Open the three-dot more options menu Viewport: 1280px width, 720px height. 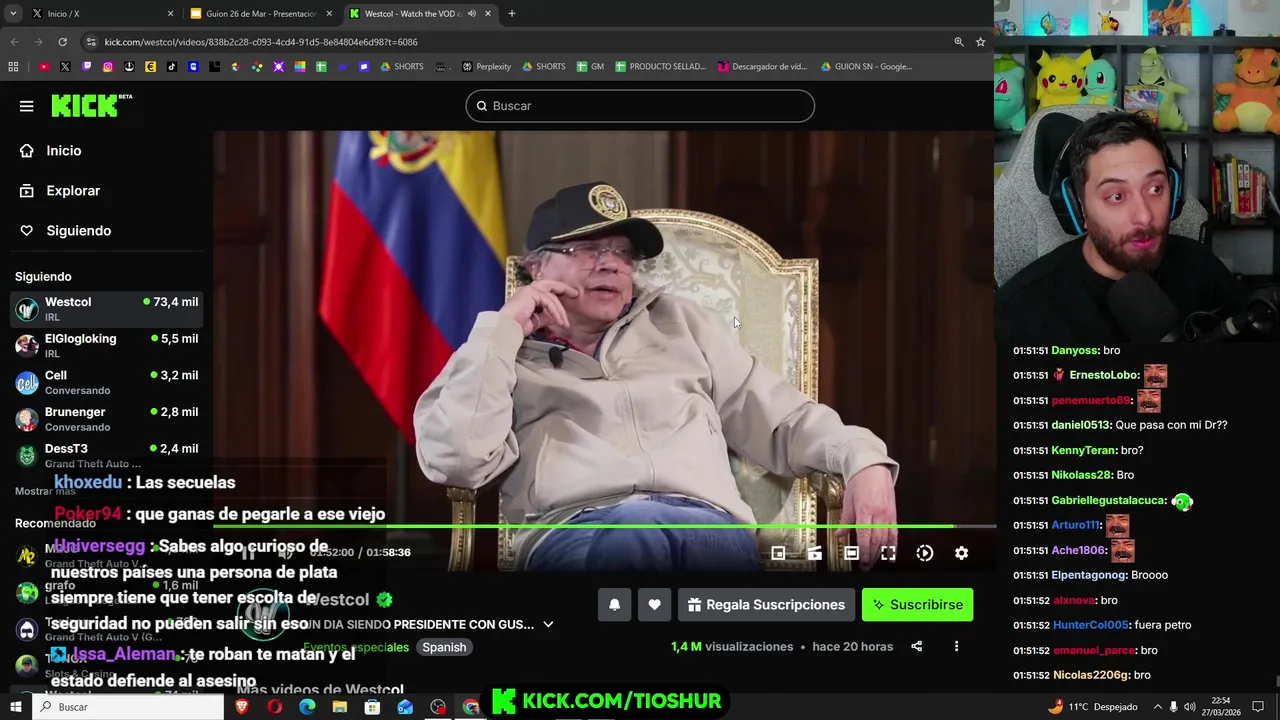tap(956, 647)
